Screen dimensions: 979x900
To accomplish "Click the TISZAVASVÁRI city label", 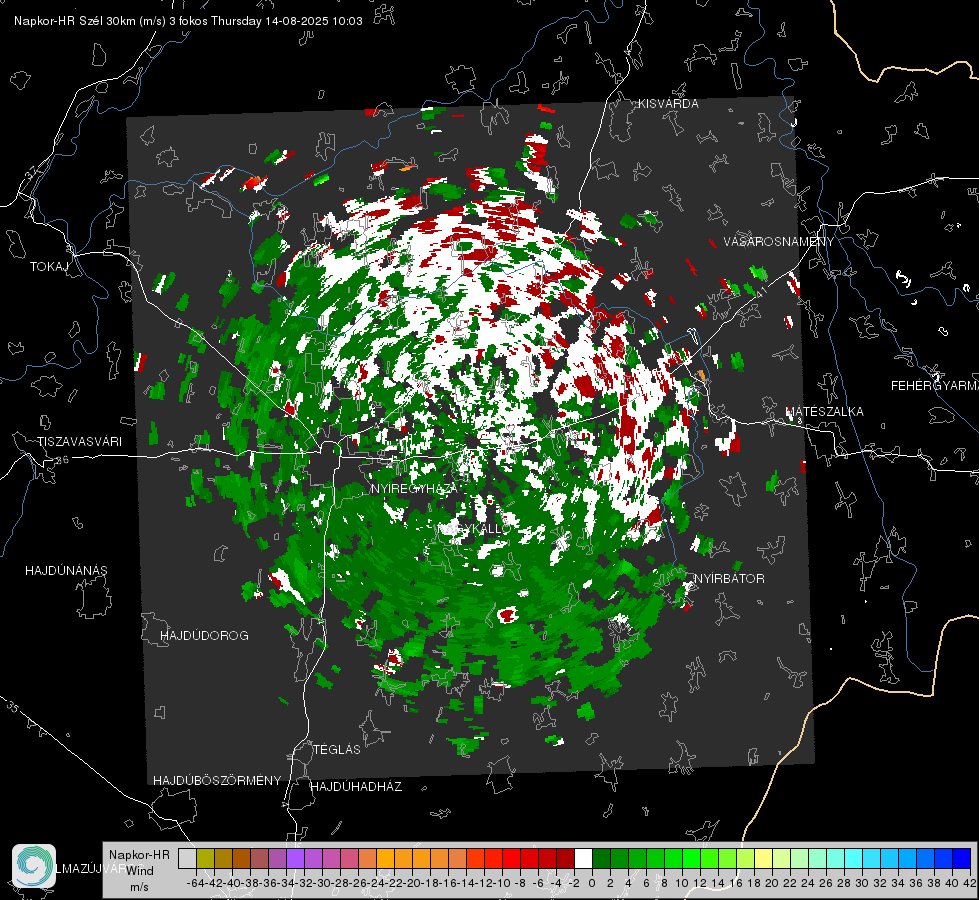I will coord(79,442).
